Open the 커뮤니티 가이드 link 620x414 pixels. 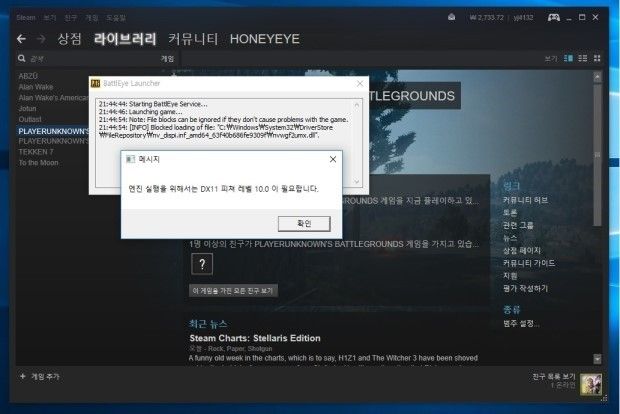coord(529,263)
